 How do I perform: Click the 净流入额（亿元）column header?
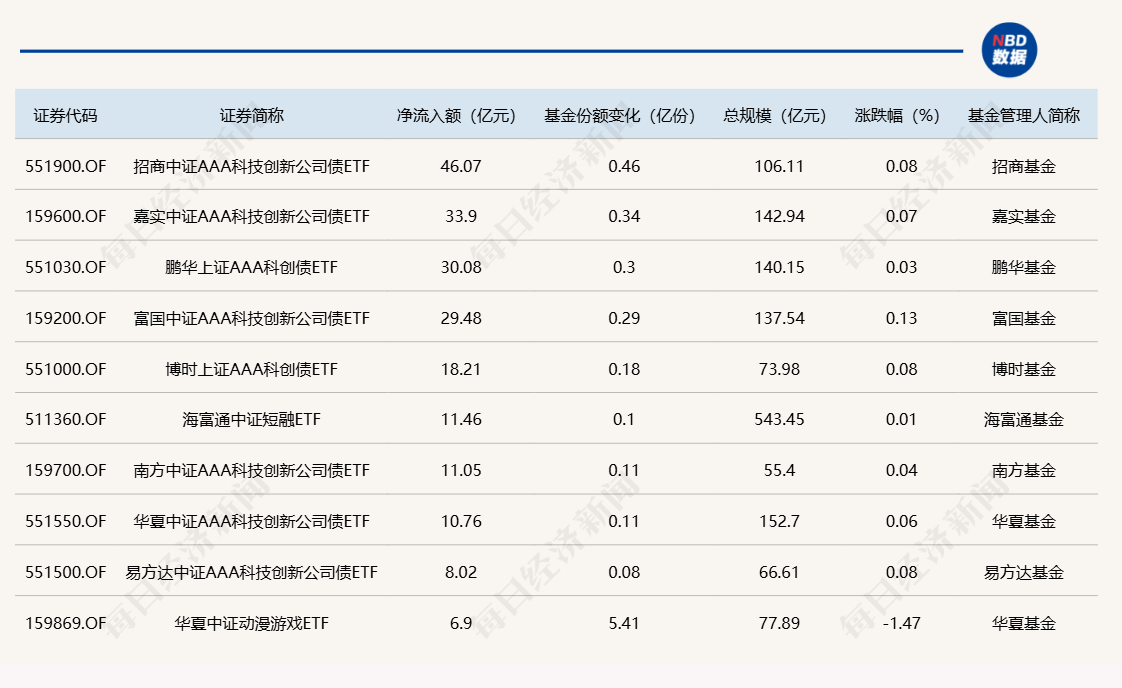(455, 115)
